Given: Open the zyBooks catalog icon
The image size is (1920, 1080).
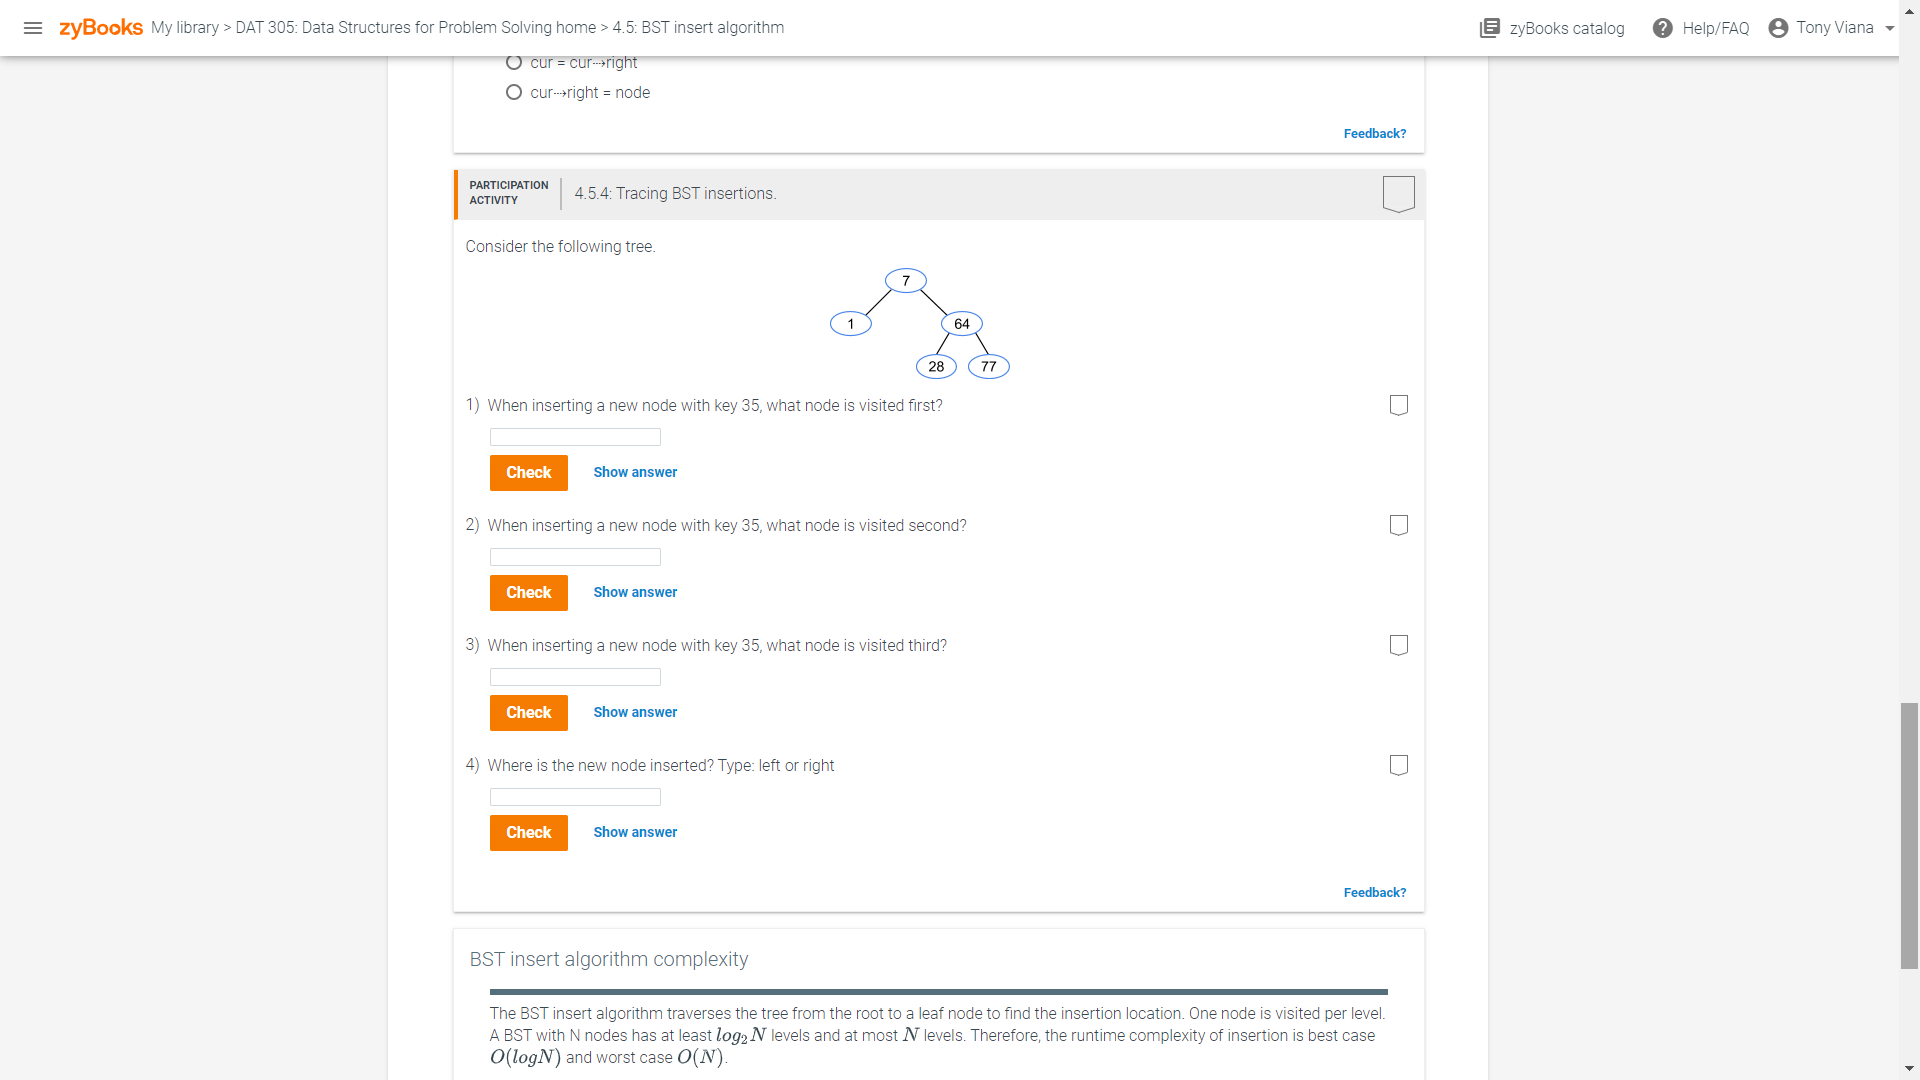Looking at the screenshot, I should point(1490,28).
